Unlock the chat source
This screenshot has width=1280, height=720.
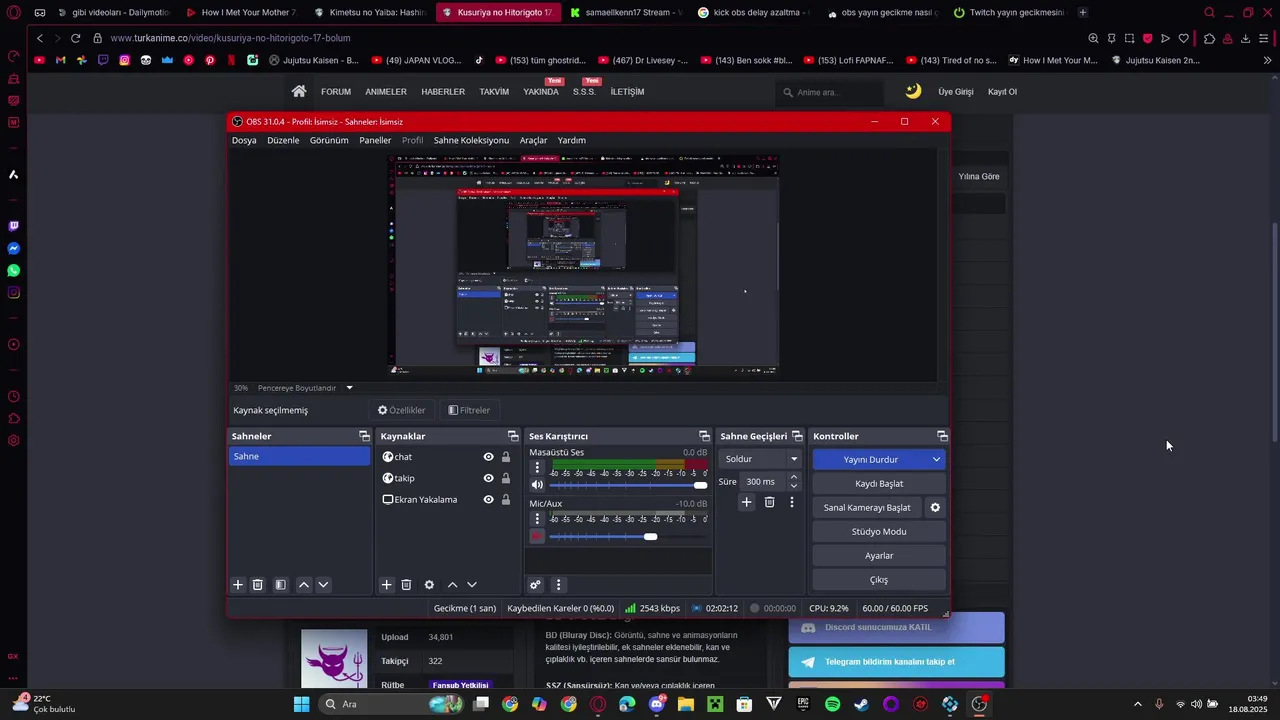coord(506,457)
